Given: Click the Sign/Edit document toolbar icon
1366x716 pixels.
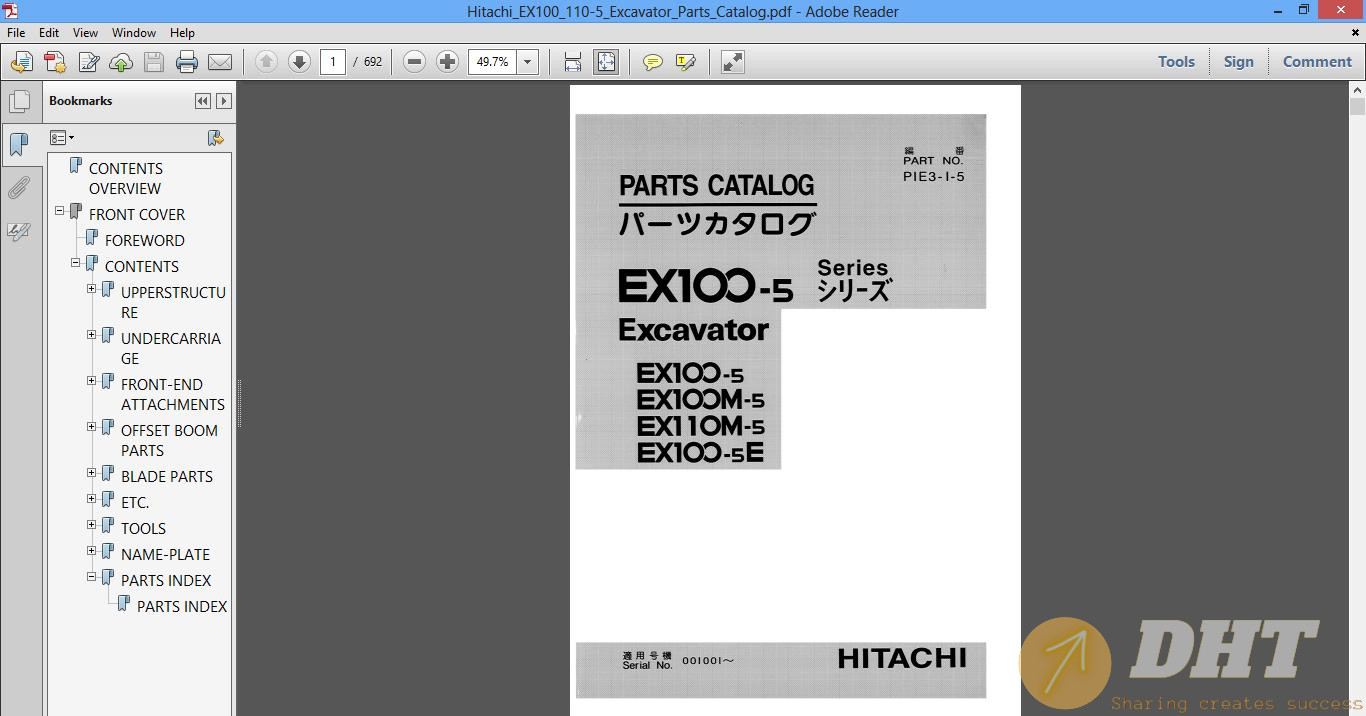Looking at the screenshot, I should click(88, 62).
